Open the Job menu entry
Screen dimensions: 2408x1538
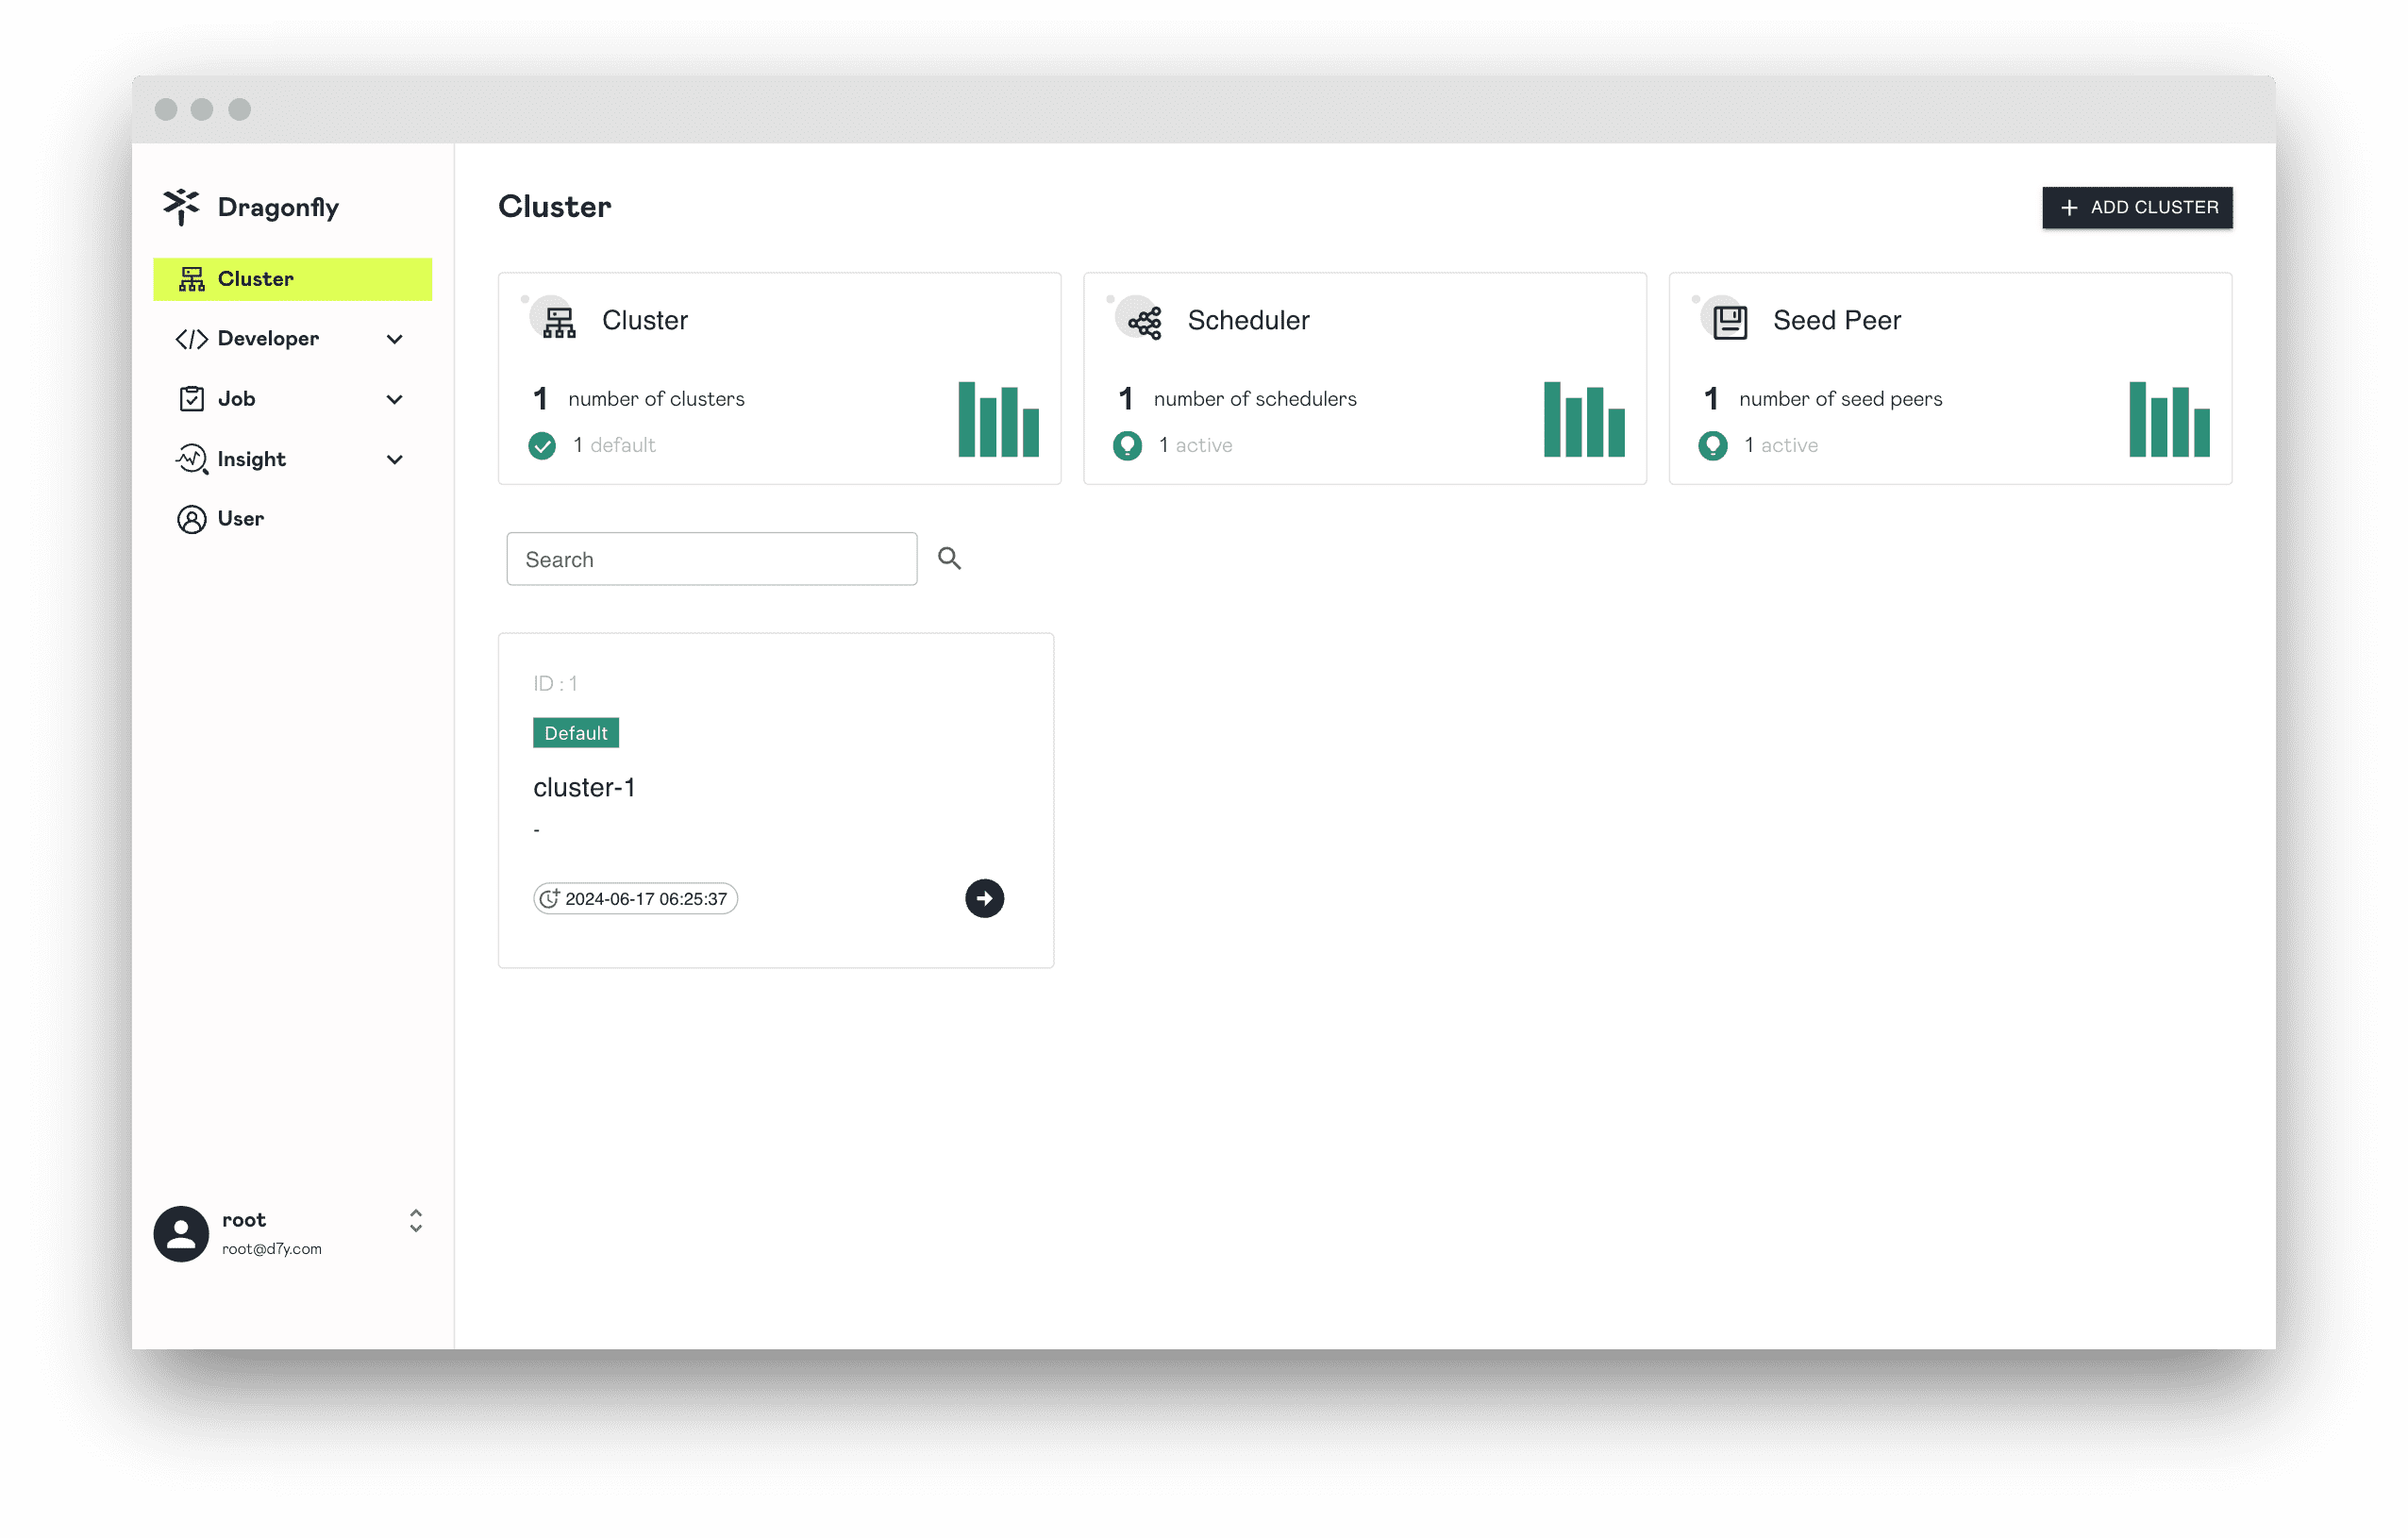(x=292, y=399)
